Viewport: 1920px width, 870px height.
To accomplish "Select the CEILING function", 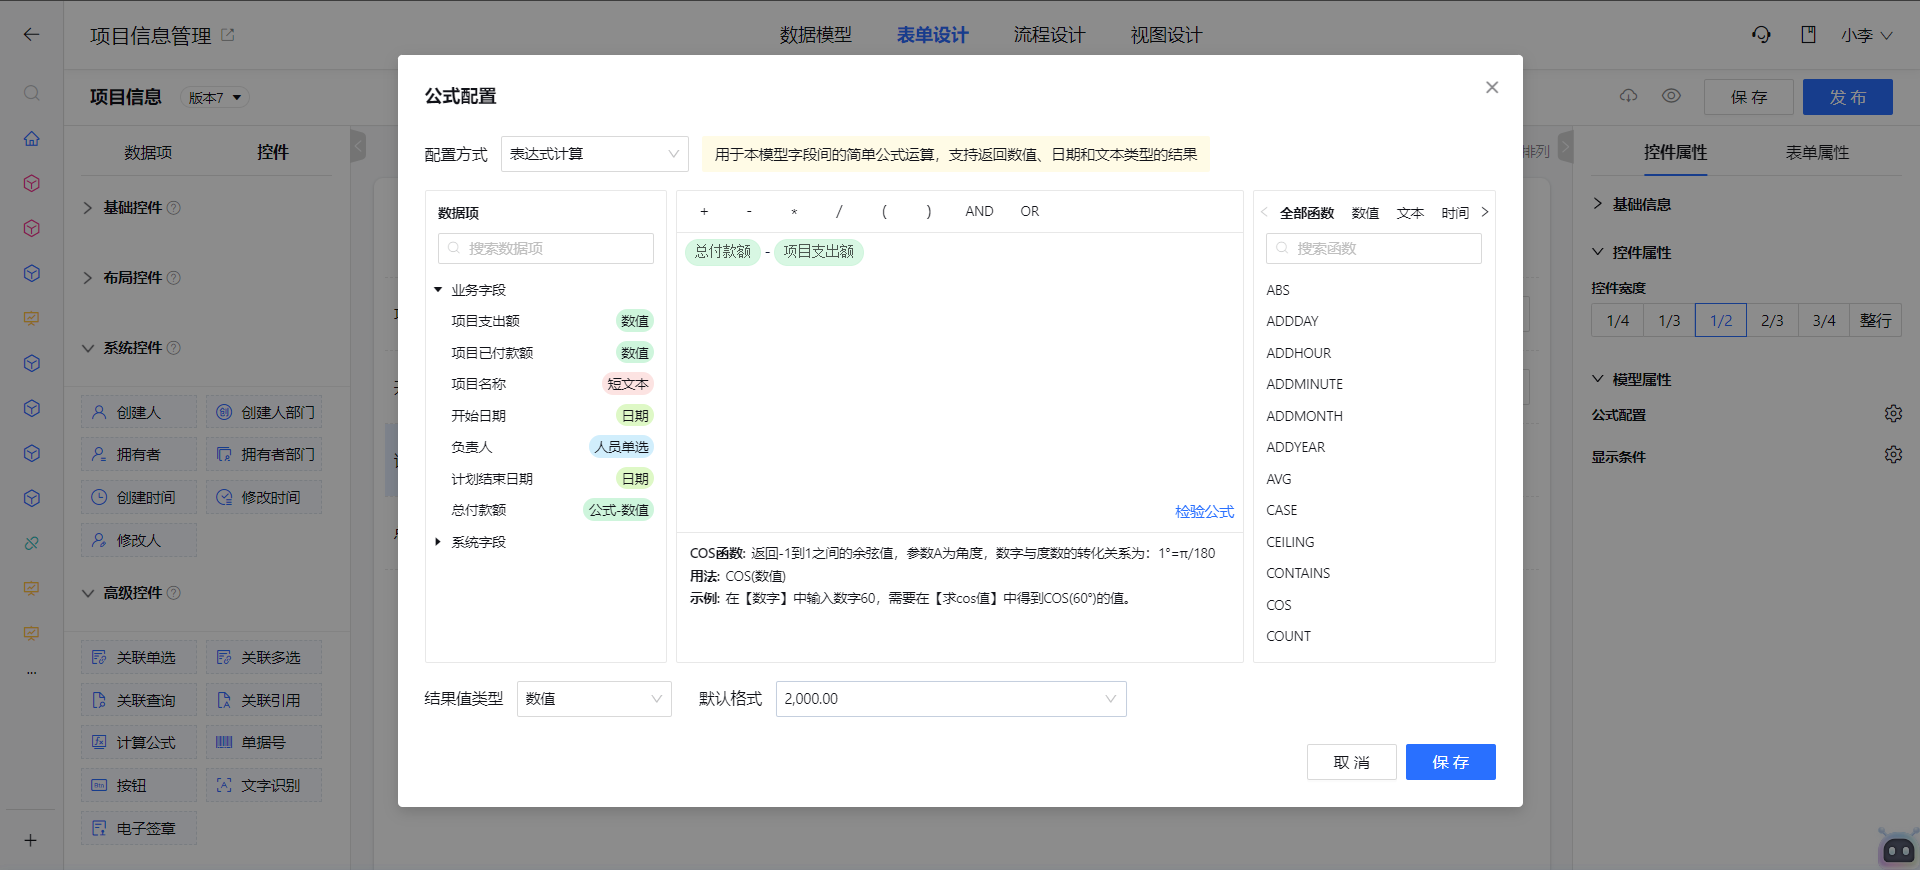I will pyautogui.click(x=1290, y=542).
